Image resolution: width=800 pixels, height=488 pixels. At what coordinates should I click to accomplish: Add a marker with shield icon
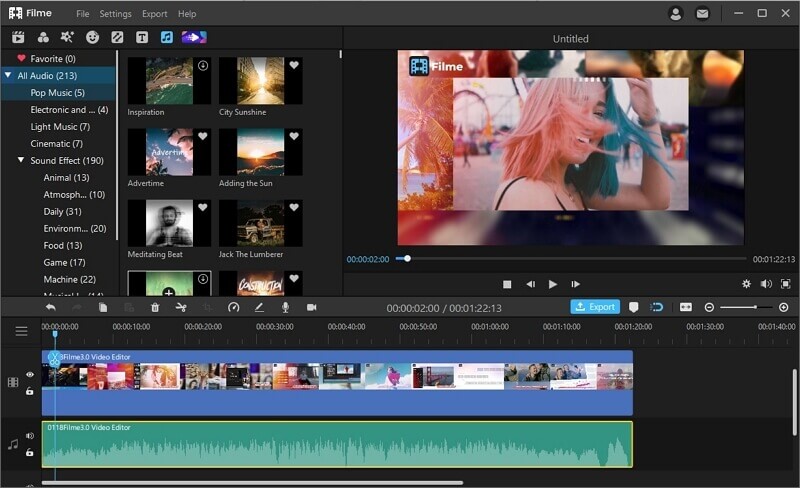[x=634, y=307]
